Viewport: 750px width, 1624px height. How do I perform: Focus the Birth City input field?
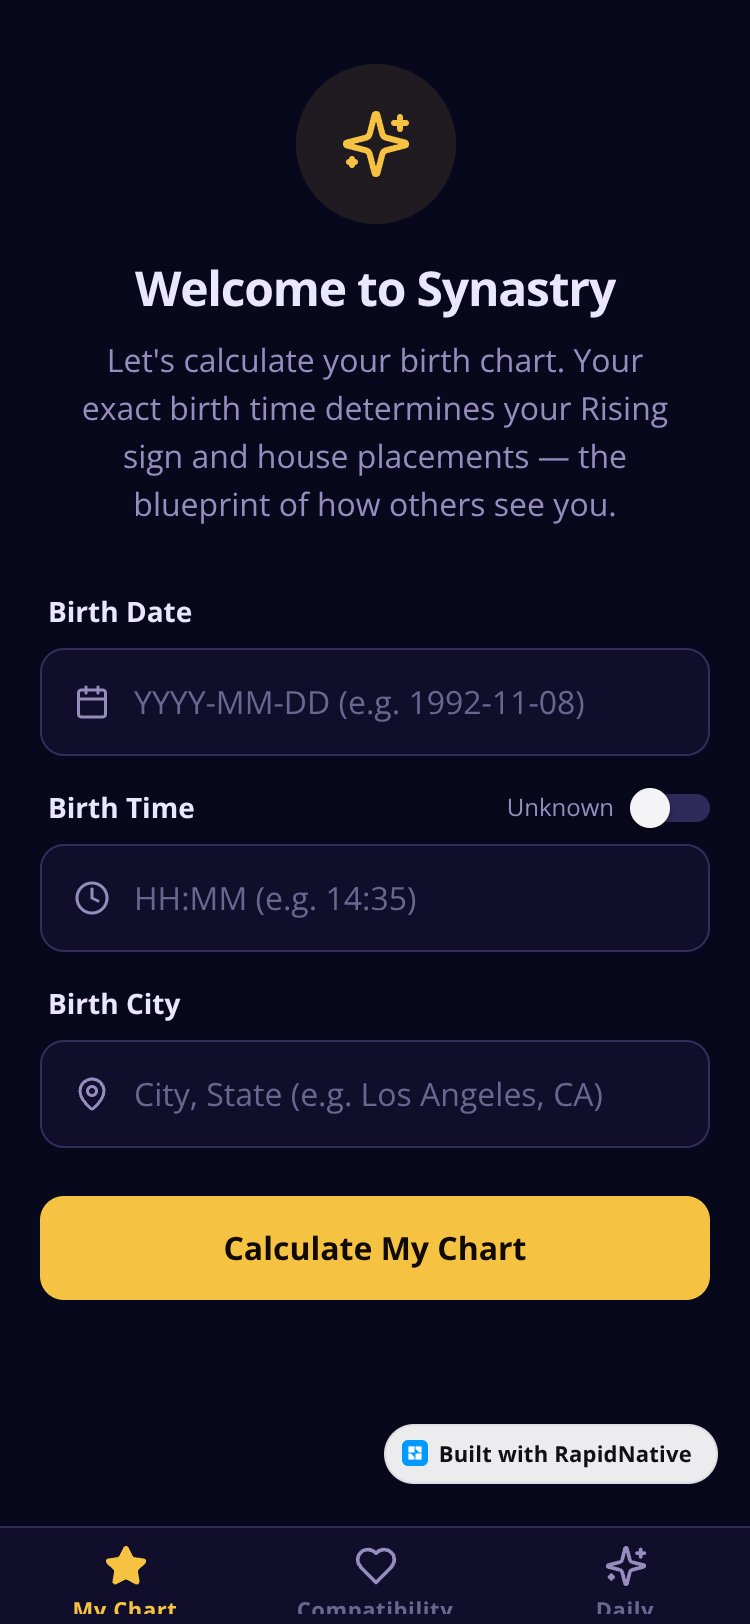point(375,1094)
